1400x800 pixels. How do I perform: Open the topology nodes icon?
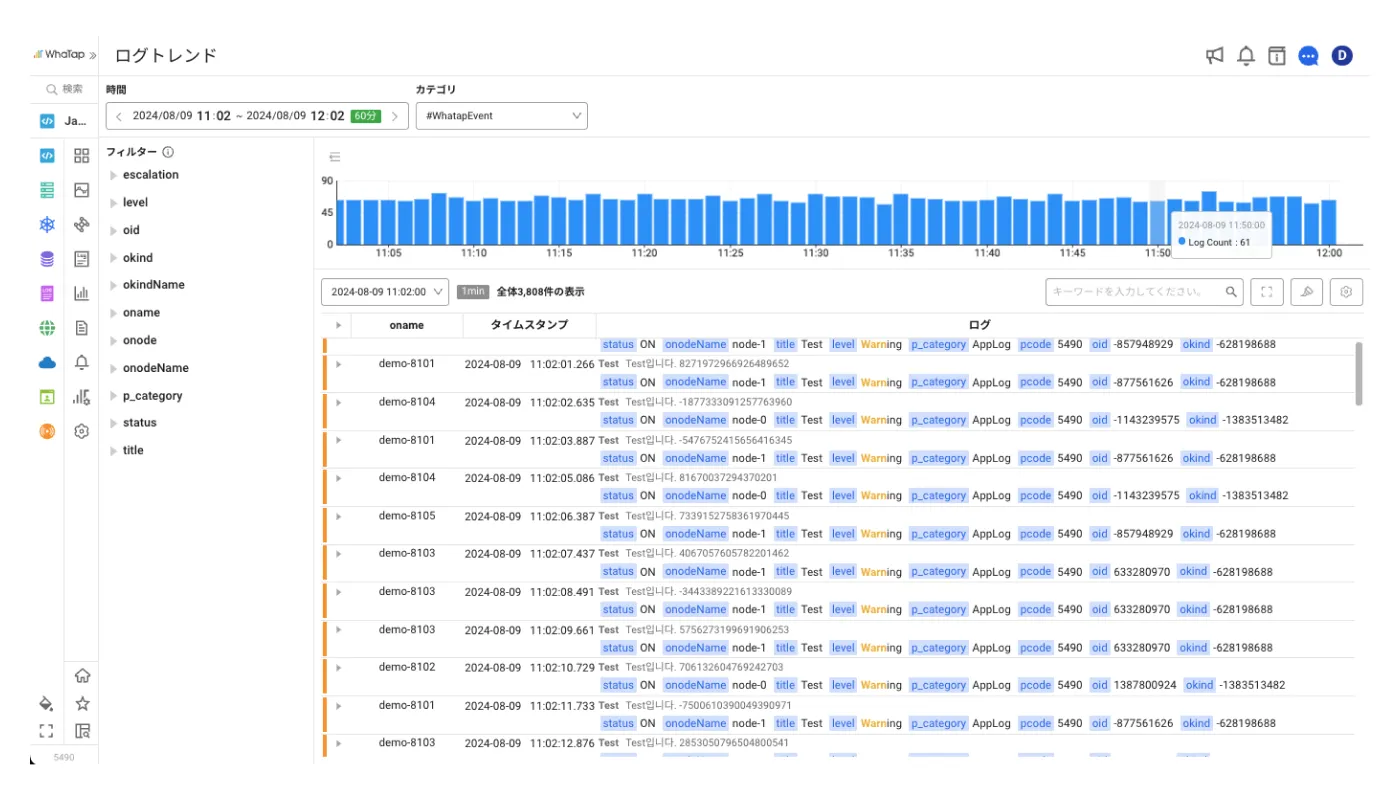(x=82, y=224)
